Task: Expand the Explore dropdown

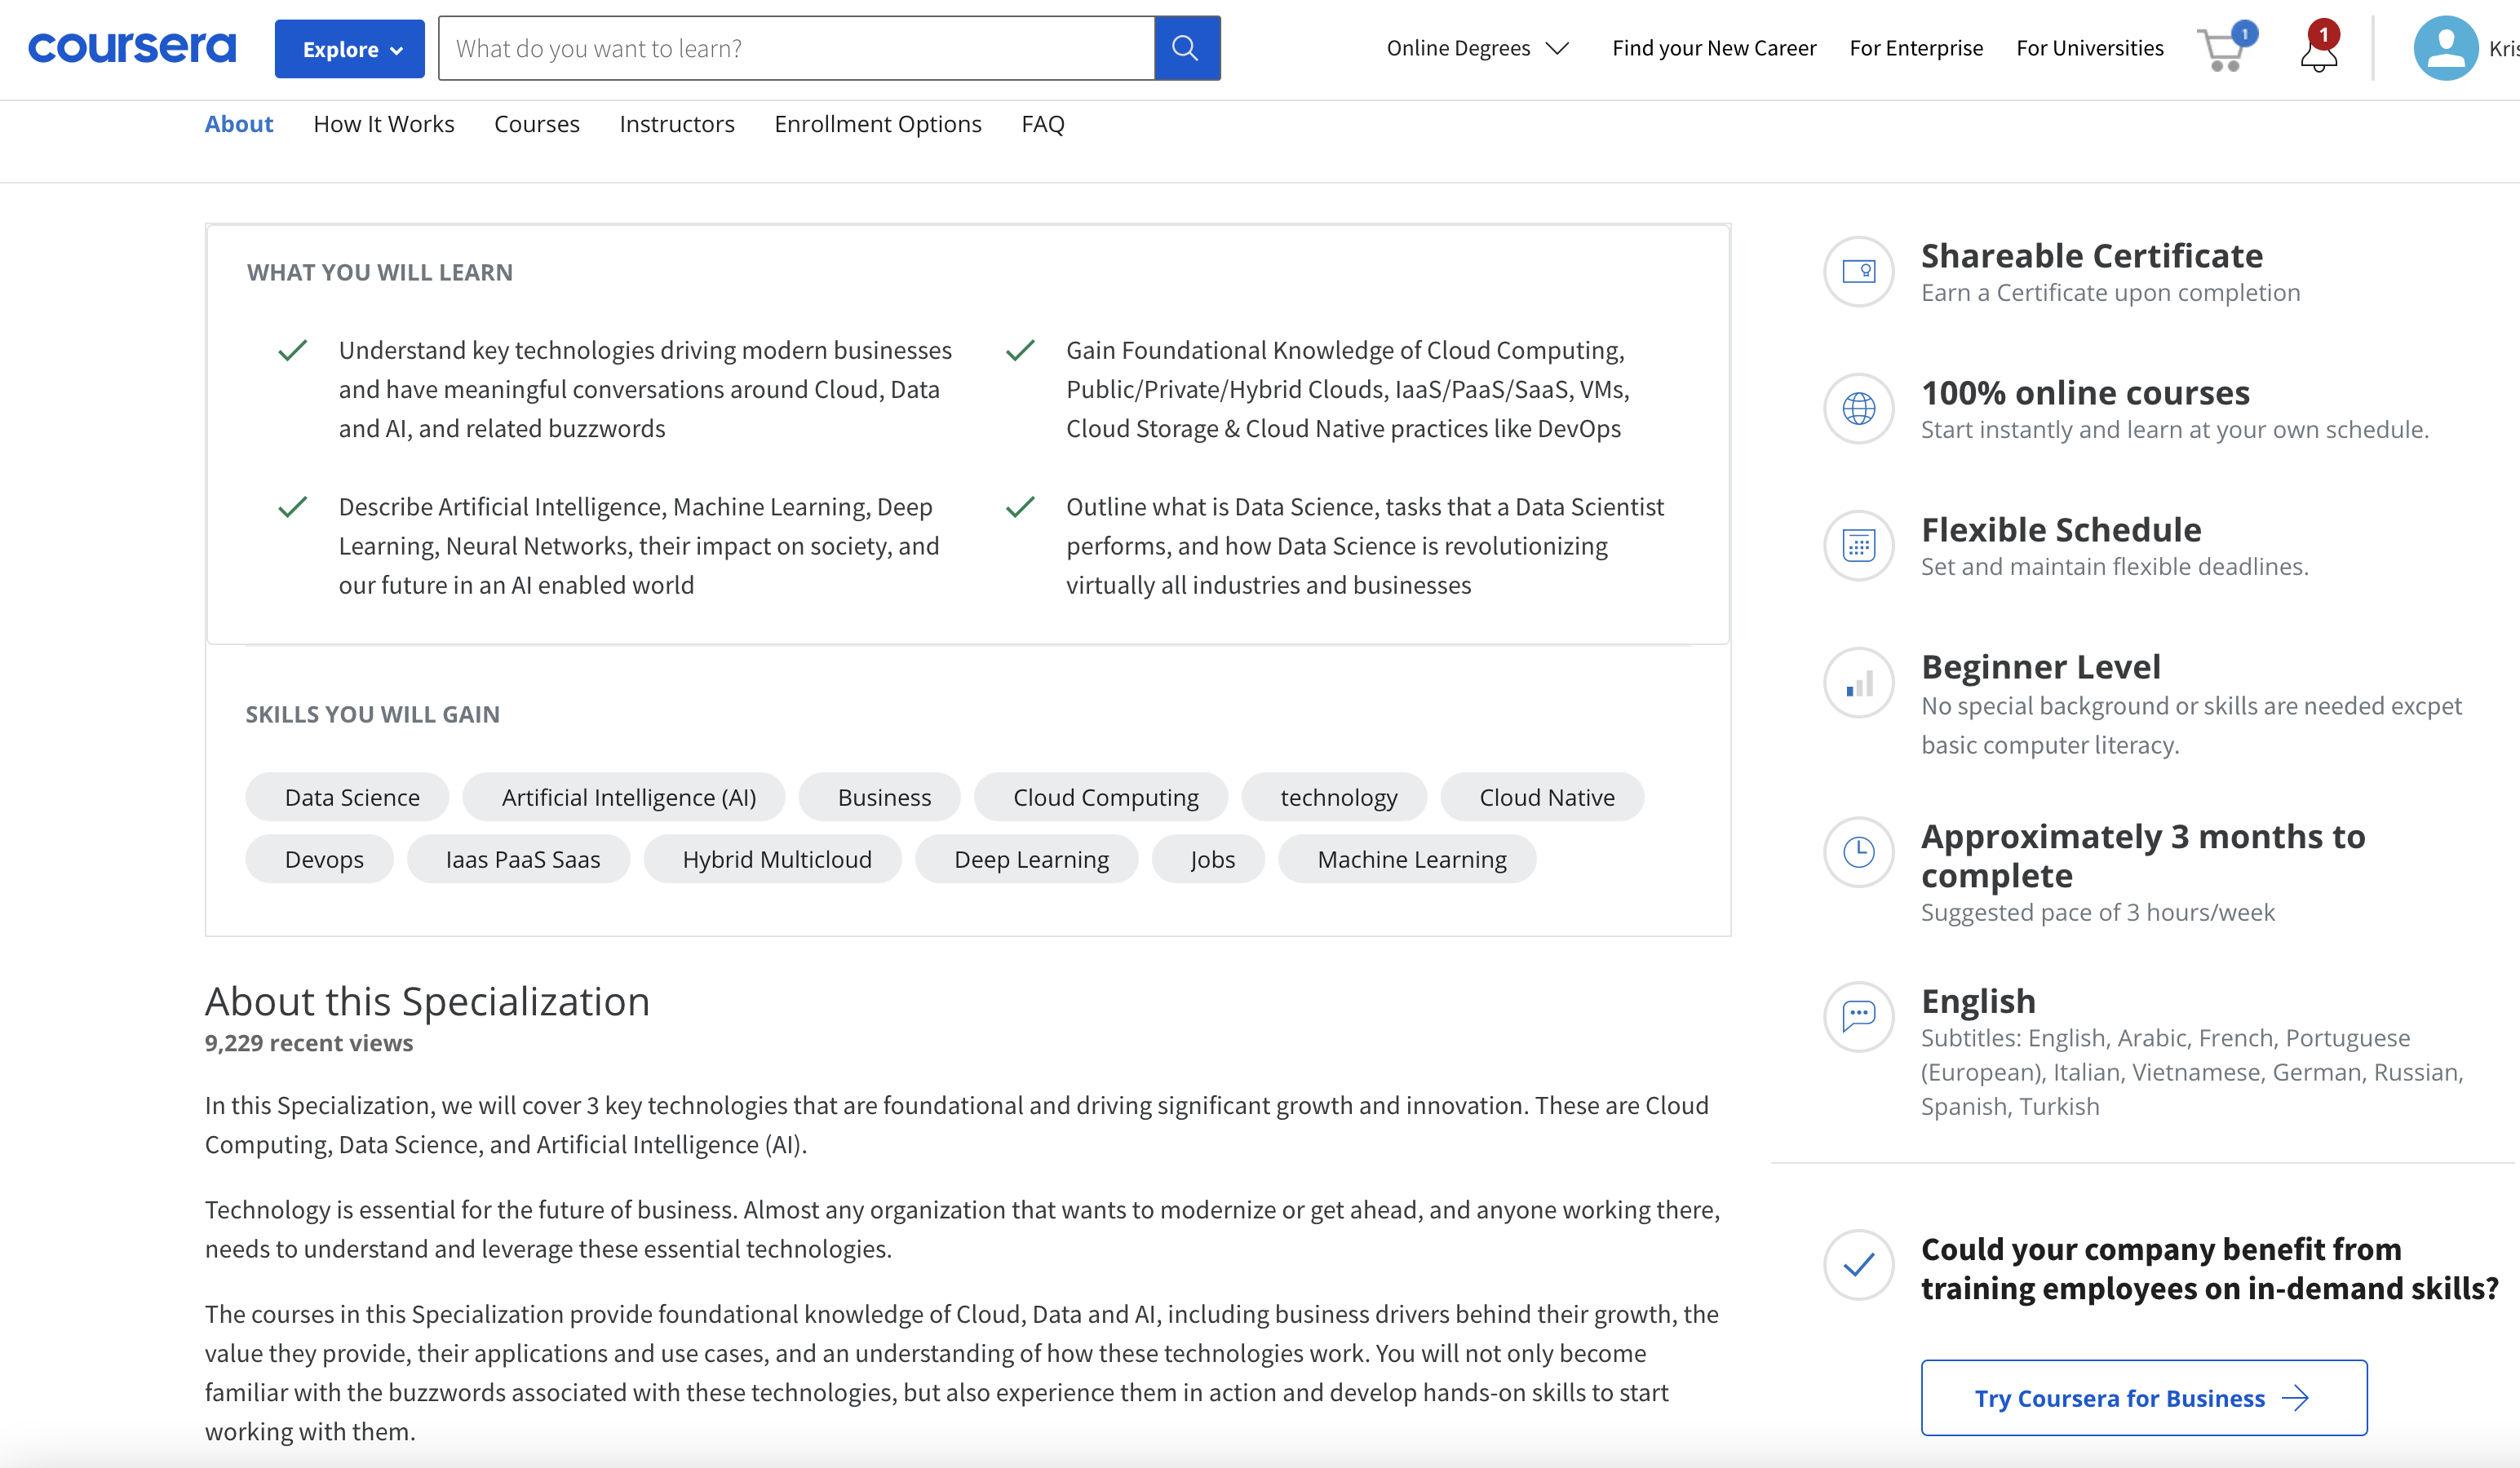Action: 349,49
